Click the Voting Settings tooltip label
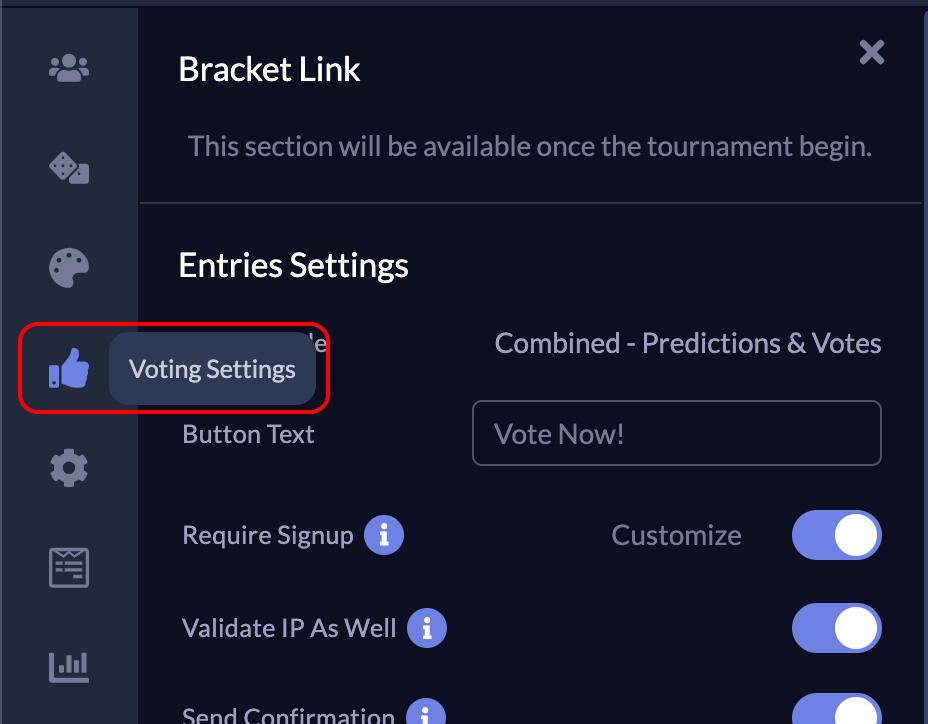The width and height of the screenshot is (928, 724). (211, 368)
